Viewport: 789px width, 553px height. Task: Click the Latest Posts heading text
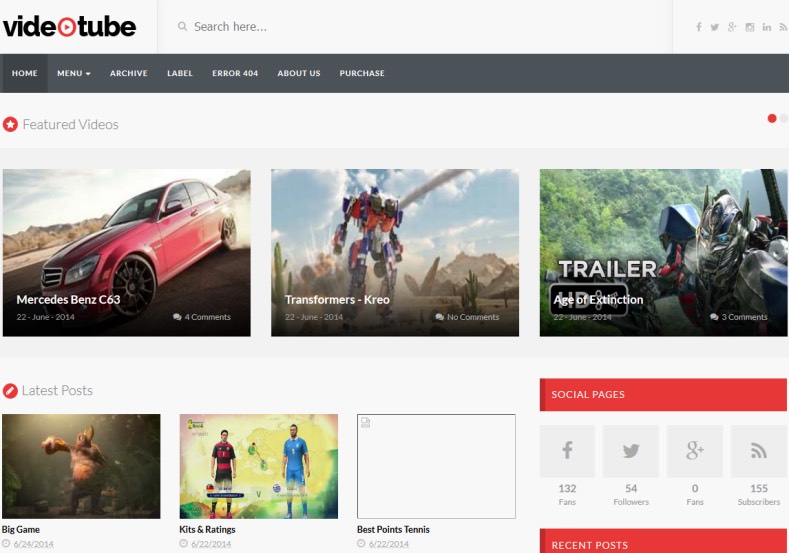57,390
